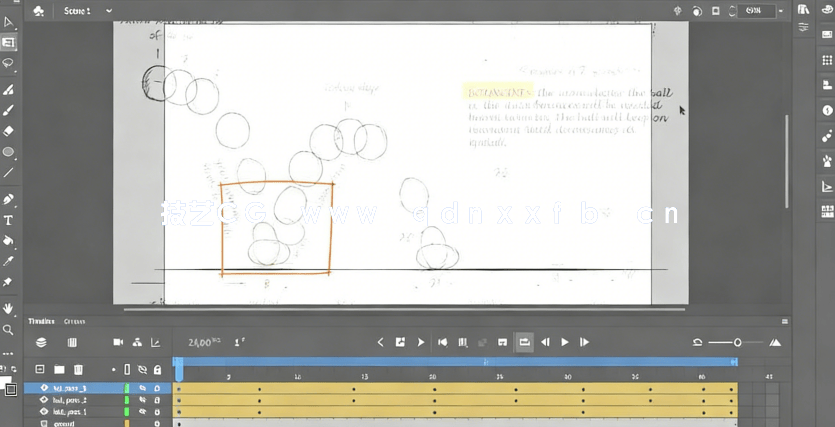
Task: Jump to the first frame button
Action: (x=443, y=342)
